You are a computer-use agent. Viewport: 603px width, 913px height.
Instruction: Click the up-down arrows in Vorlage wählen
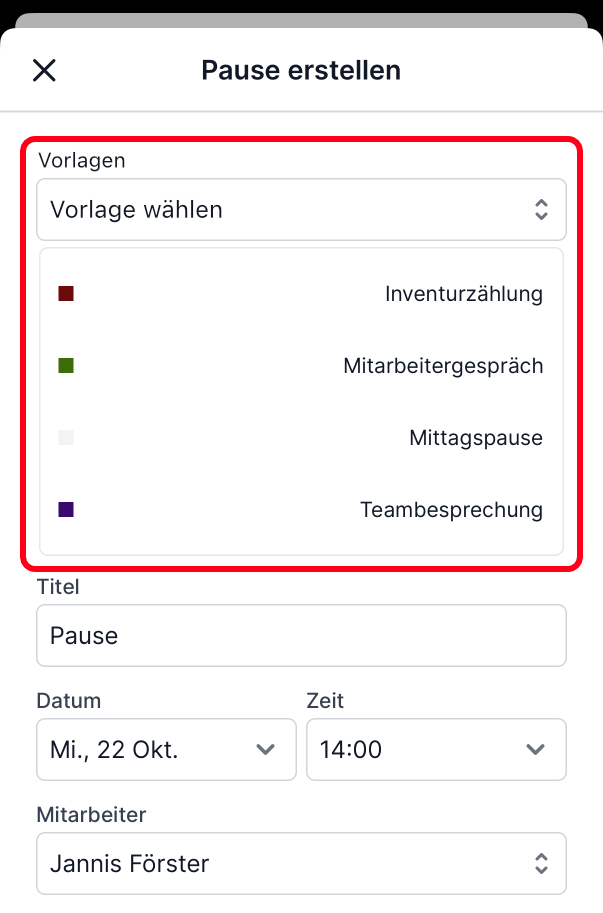pos(541,210)
